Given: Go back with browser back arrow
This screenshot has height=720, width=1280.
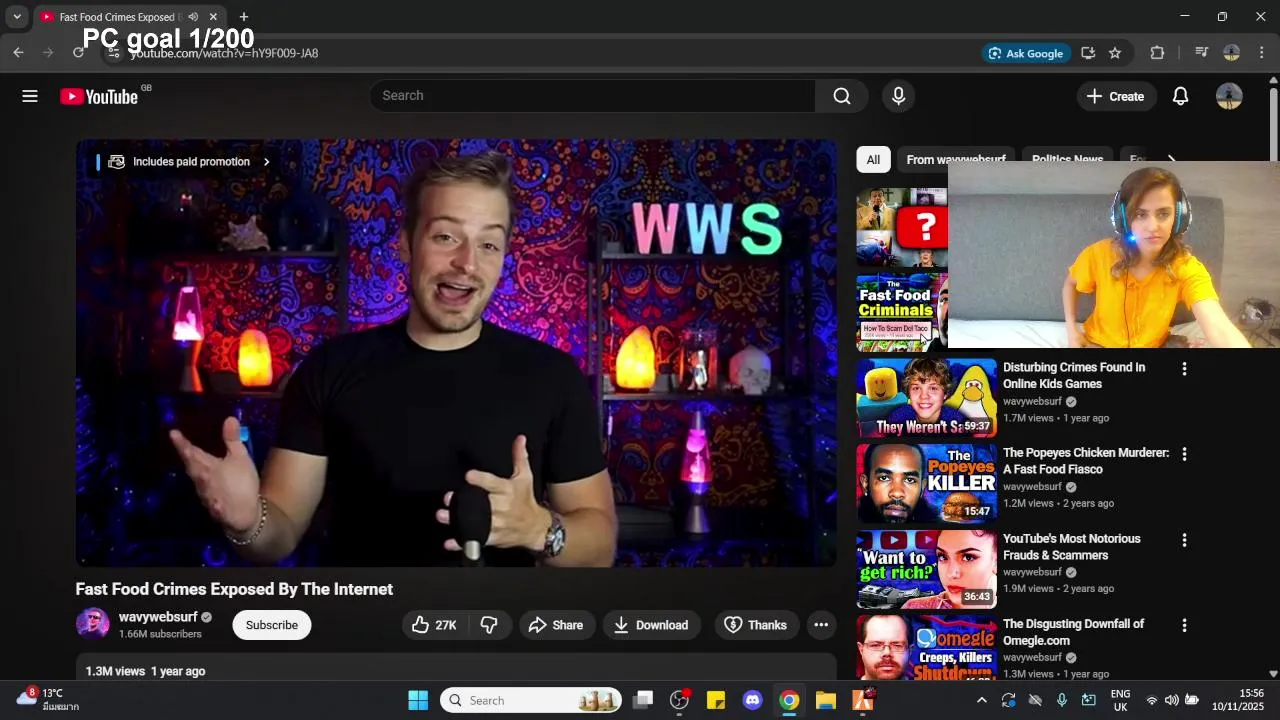Looking at the screenshot, I should click(x=18, y=53).
